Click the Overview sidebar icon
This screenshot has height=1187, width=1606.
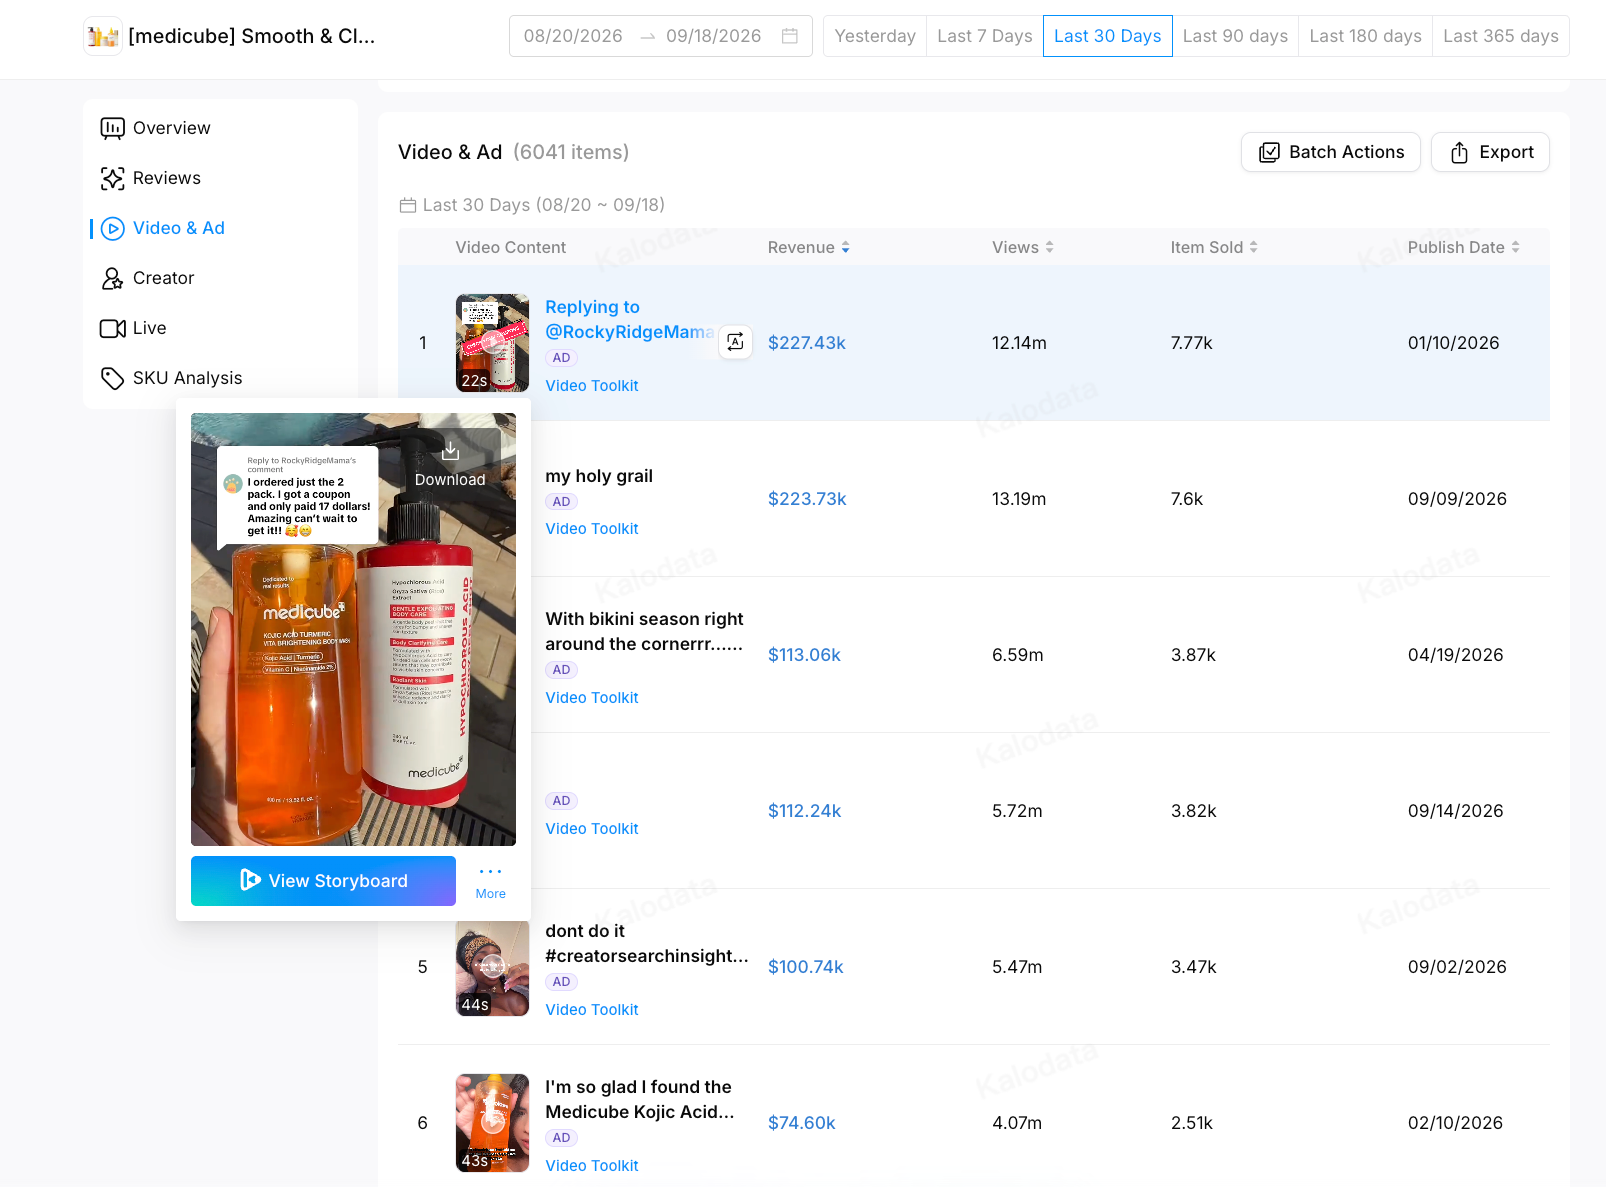(113, 128)
